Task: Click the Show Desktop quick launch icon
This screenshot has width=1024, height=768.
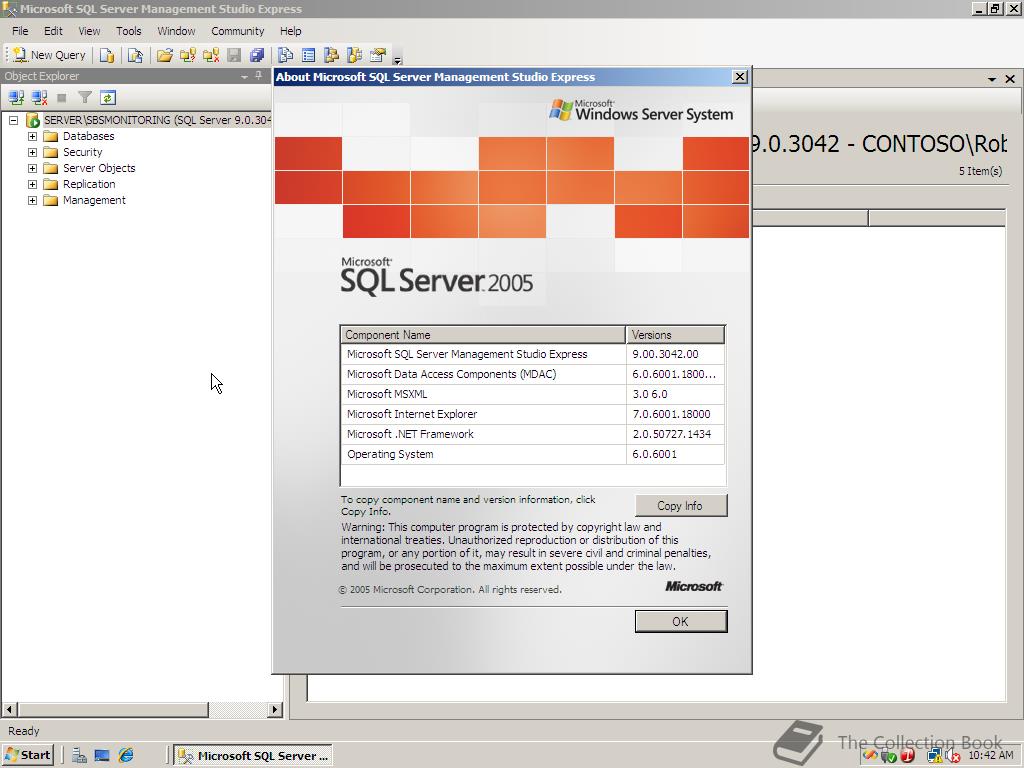Action: (102, 756)
